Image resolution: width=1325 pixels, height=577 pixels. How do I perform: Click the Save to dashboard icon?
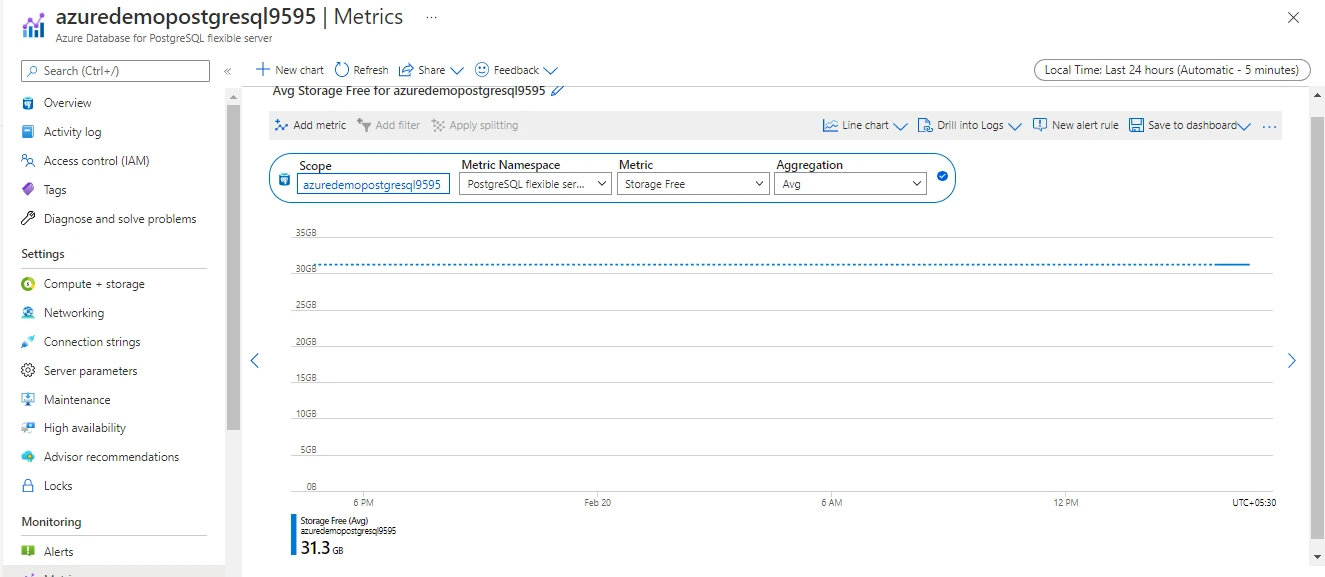coord(1136,125)
